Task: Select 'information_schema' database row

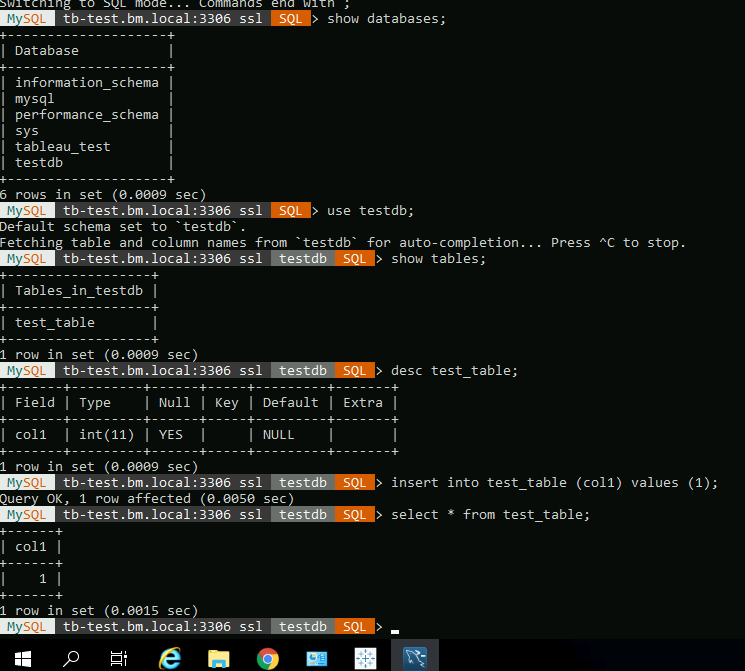Action: [x=86, y=83]
